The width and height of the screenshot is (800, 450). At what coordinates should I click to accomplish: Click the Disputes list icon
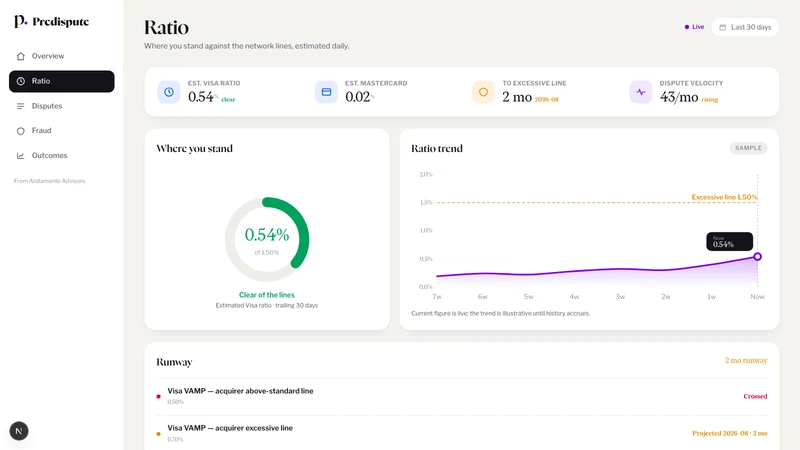point(20,106)
